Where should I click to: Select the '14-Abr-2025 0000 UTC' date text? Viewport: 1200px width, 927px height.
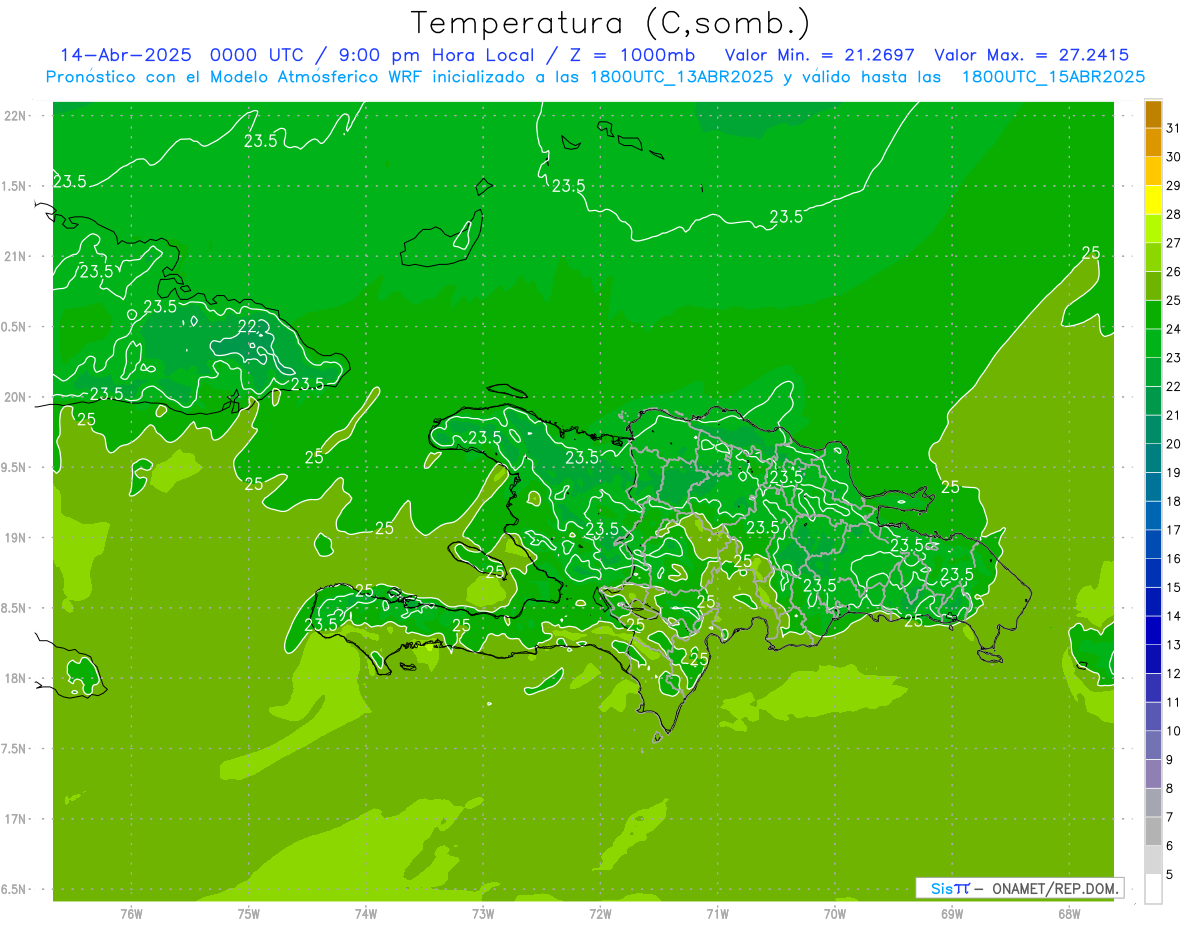pyautogui.click(x=180, y=55)
